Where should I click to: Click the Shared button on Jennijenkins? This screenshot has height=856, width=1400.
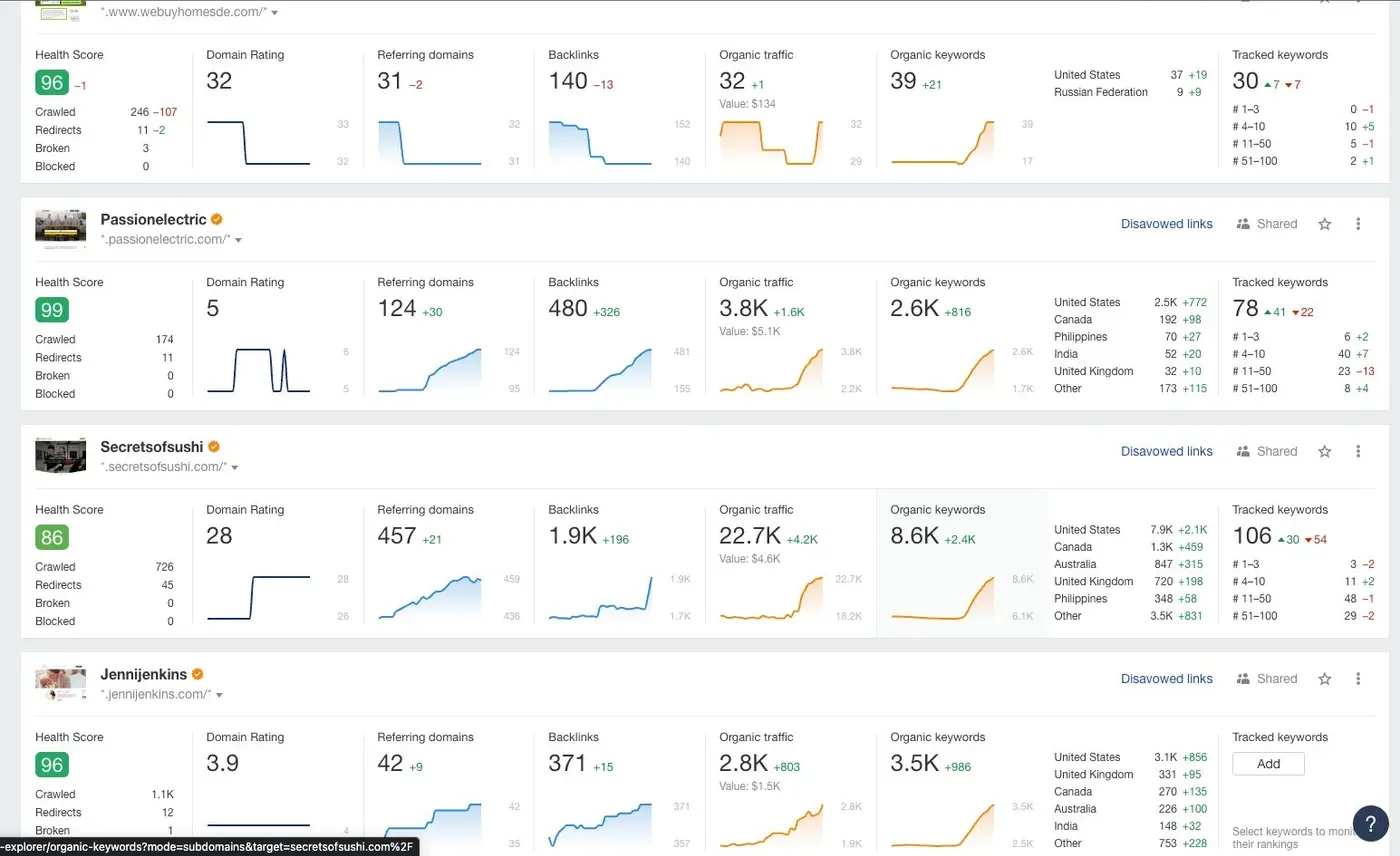pyautogui.click(x=1267, y=679)
